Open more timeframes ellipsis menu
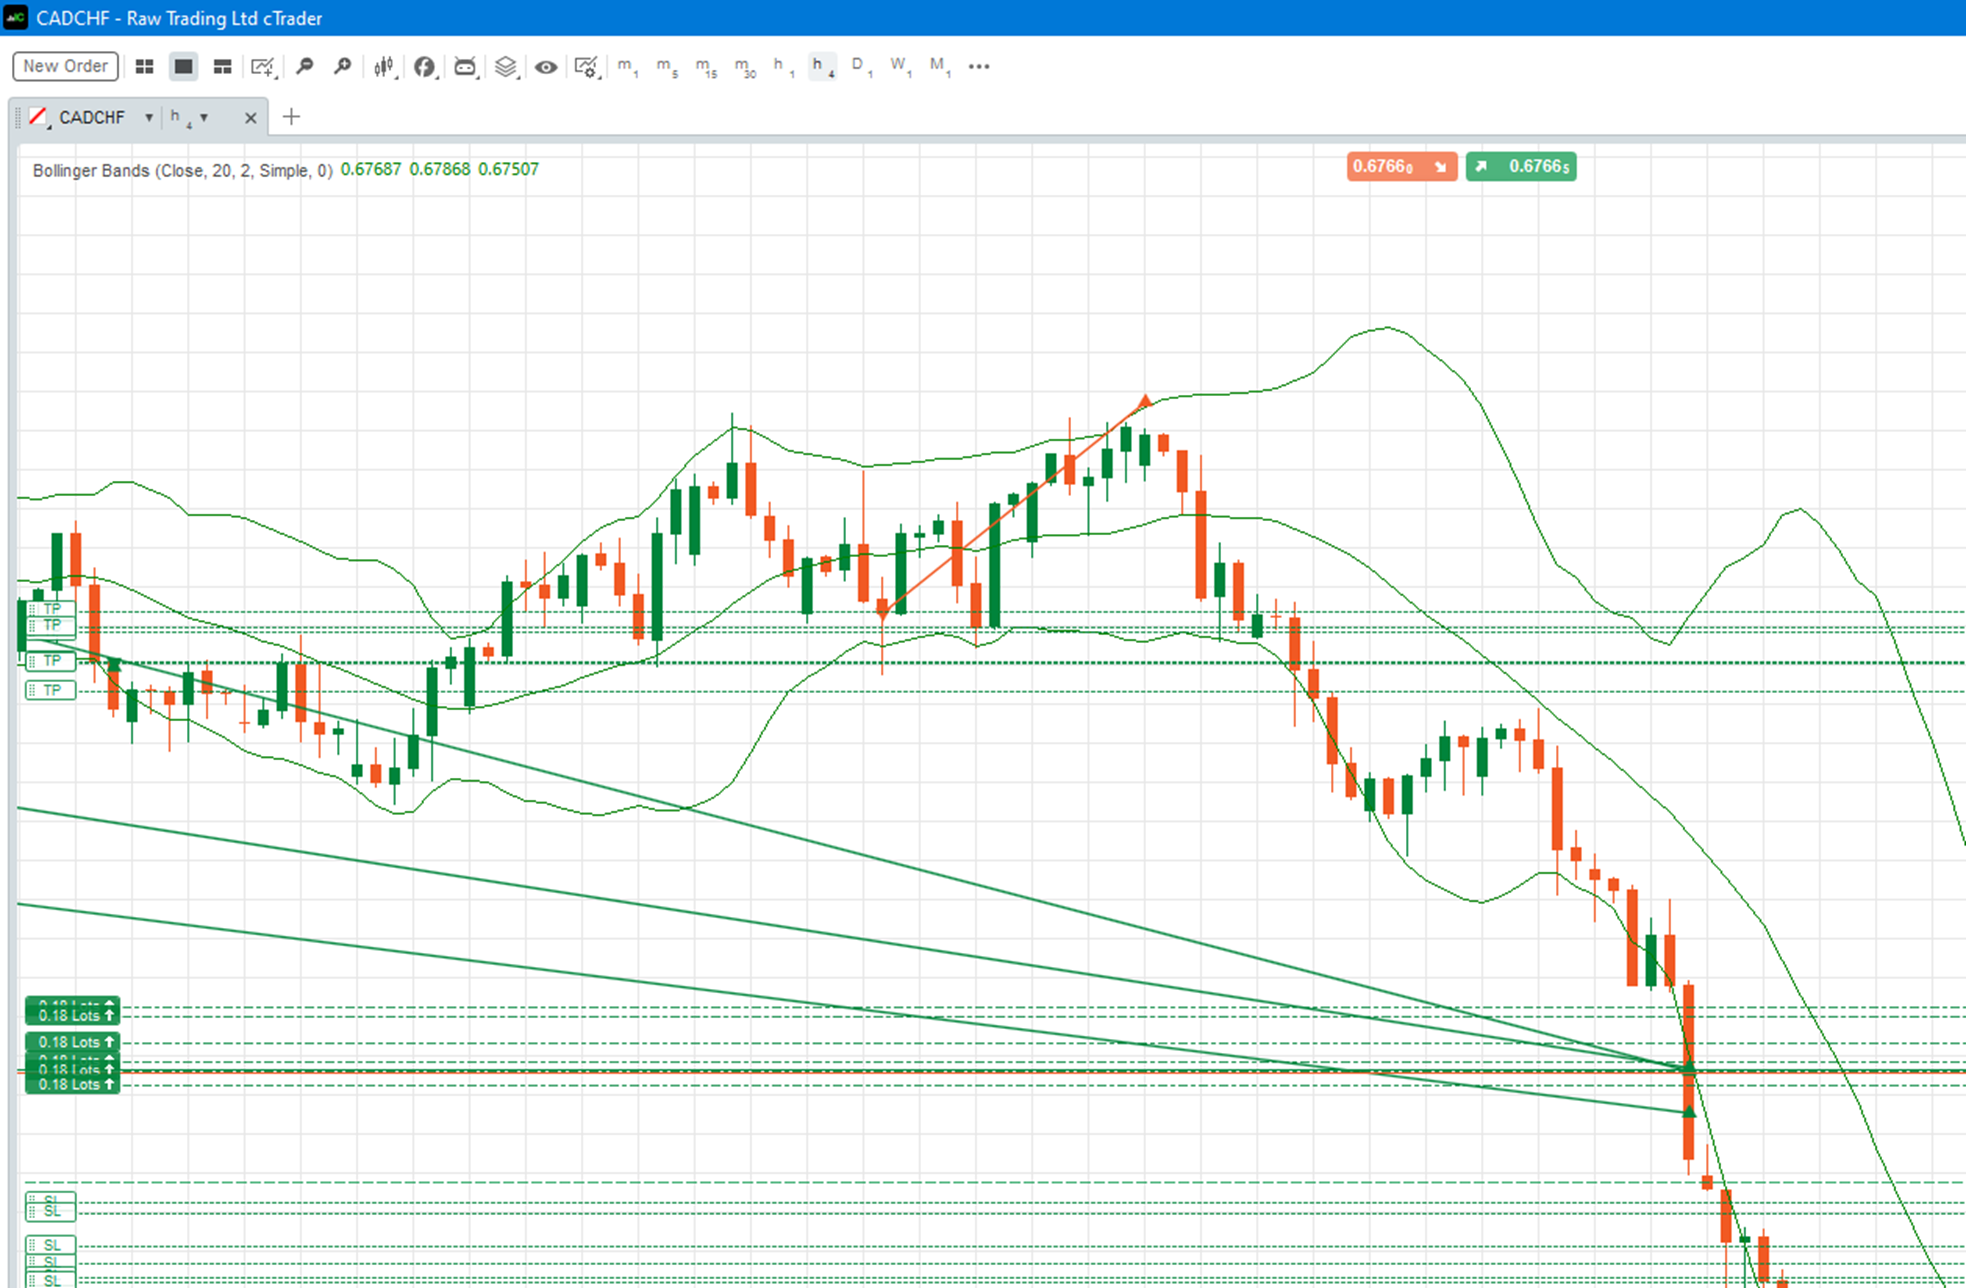The height and width of the screenshot is (1288, 1966). tap(979, 66)
